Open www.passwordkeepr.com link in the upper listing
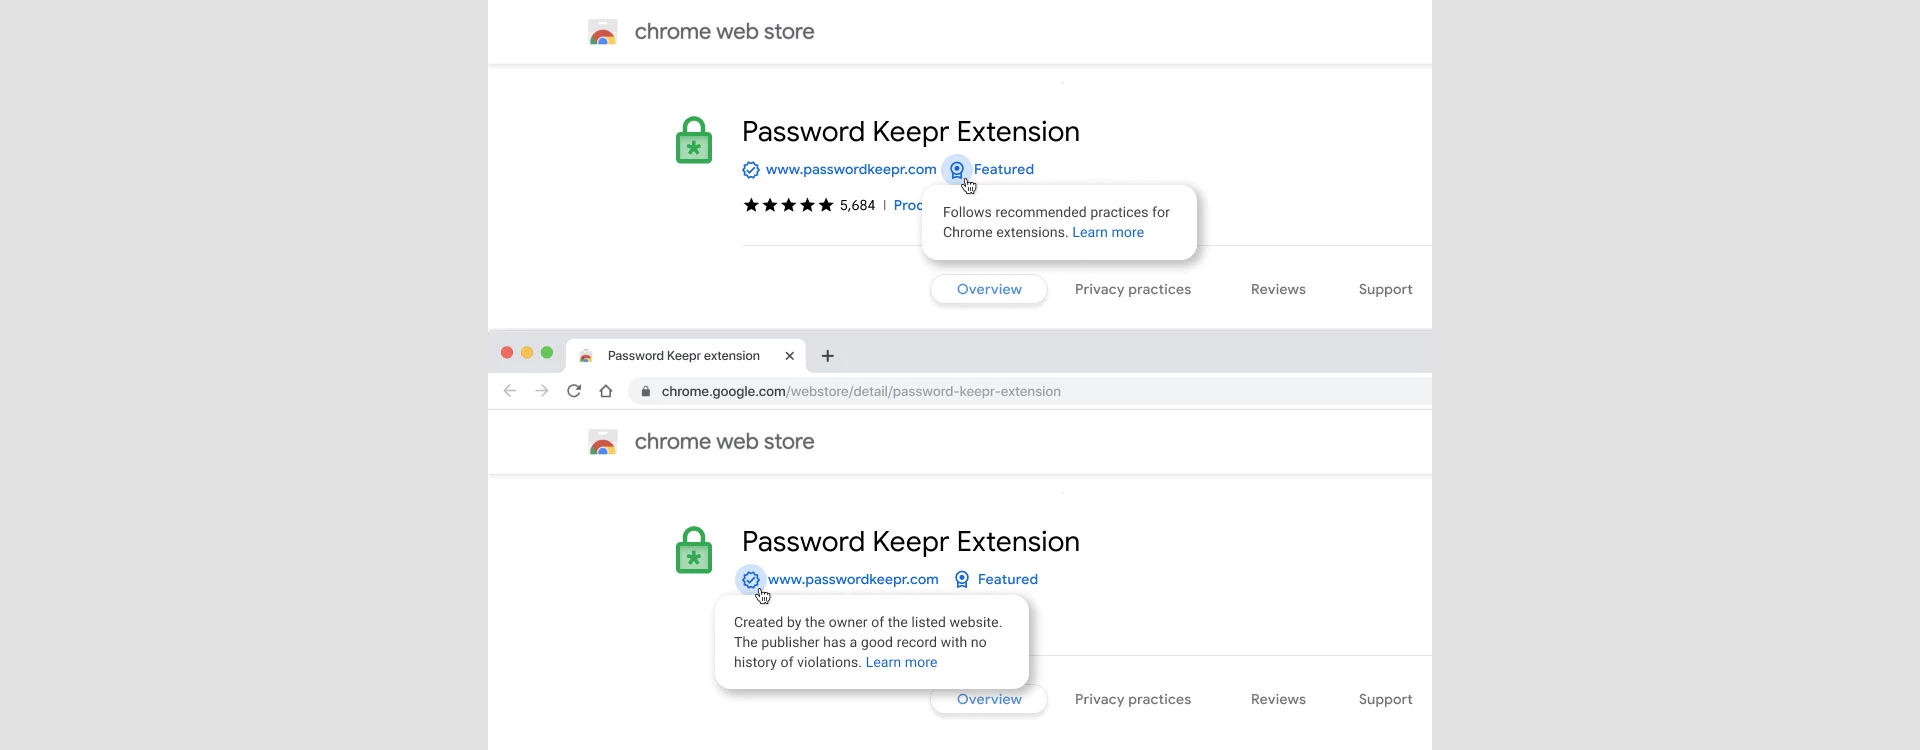The width and height of the screenshot is (1920, 750). [x=851, y=170]
